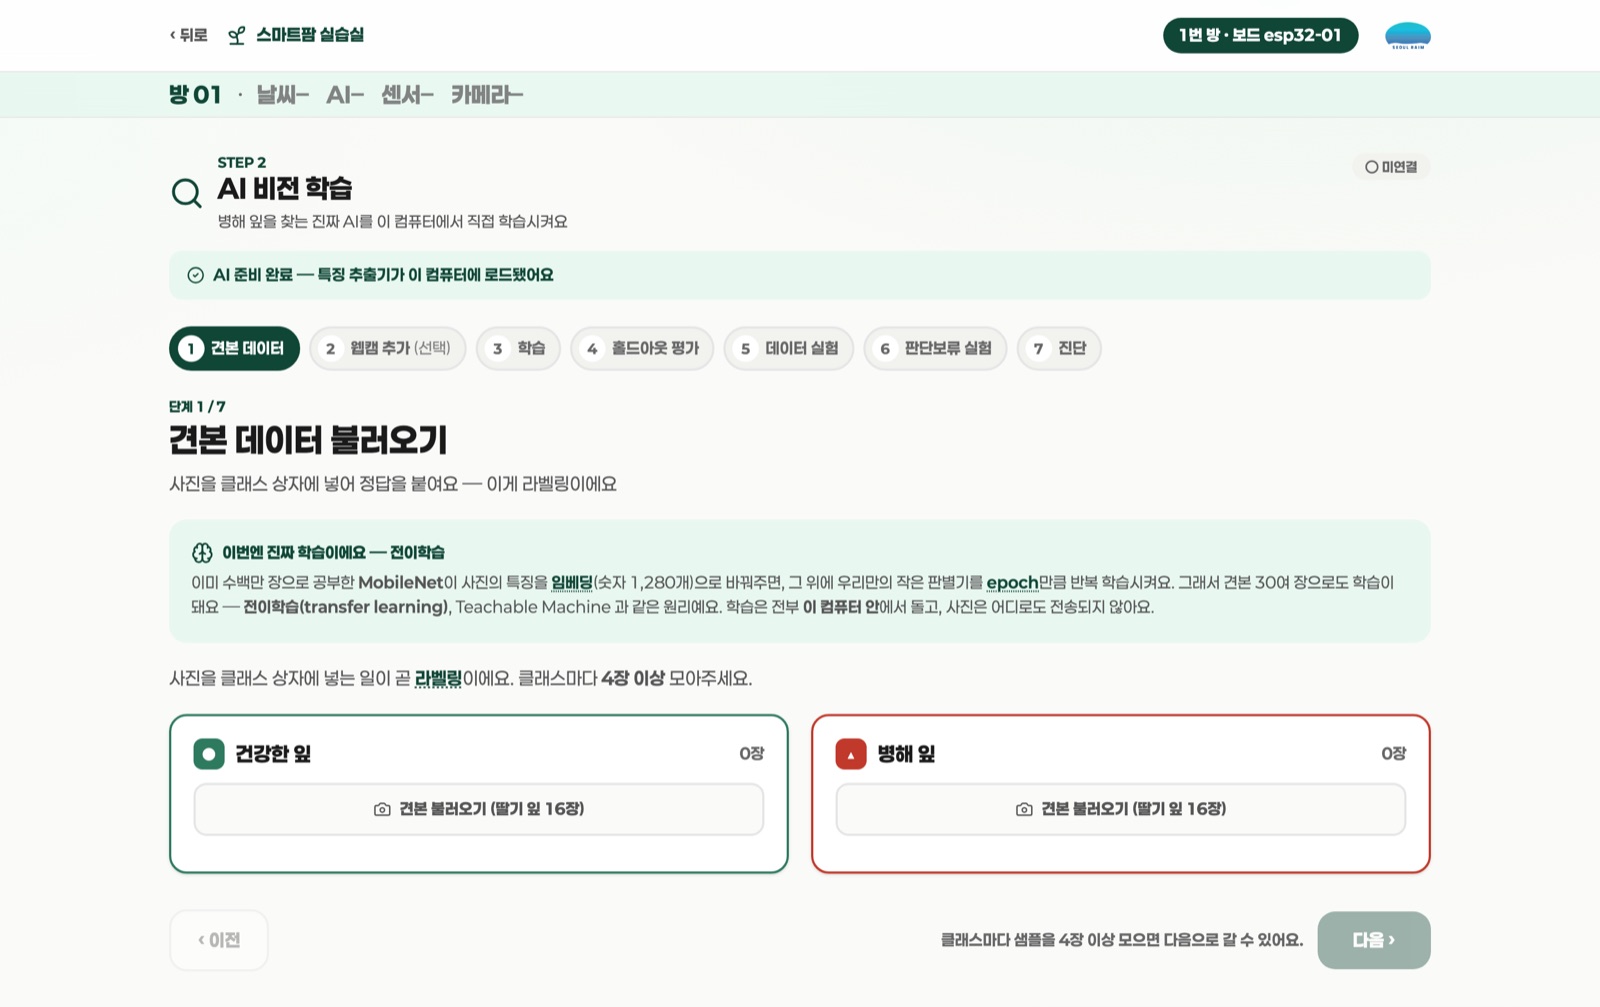Click the underlined 임베딩 term

click(x=572, y=583)
